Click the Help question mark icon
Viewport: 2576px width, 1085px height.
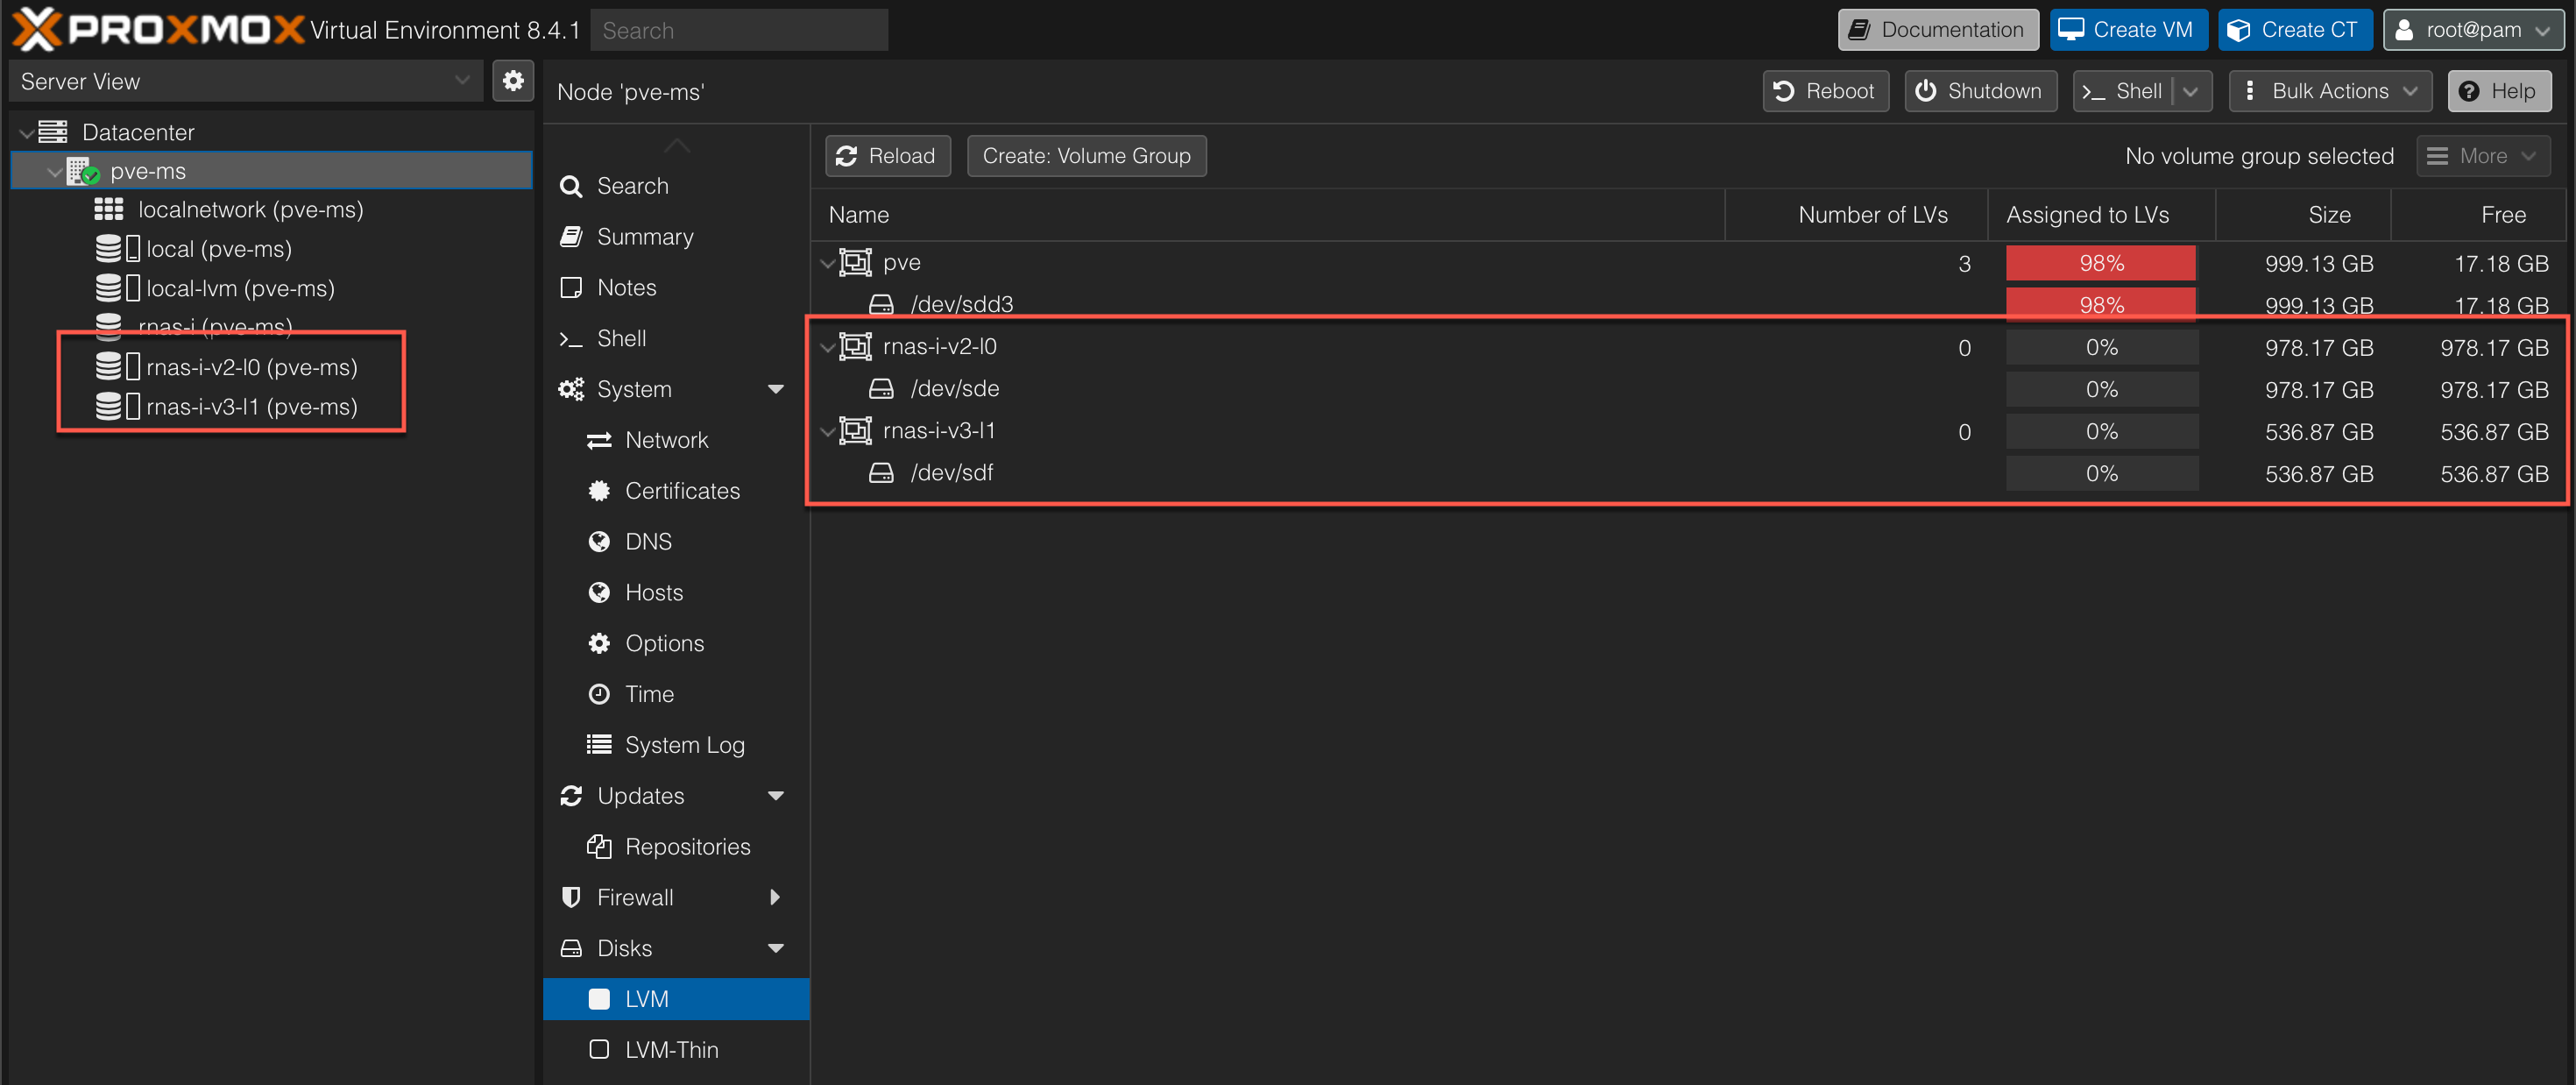2468,91
